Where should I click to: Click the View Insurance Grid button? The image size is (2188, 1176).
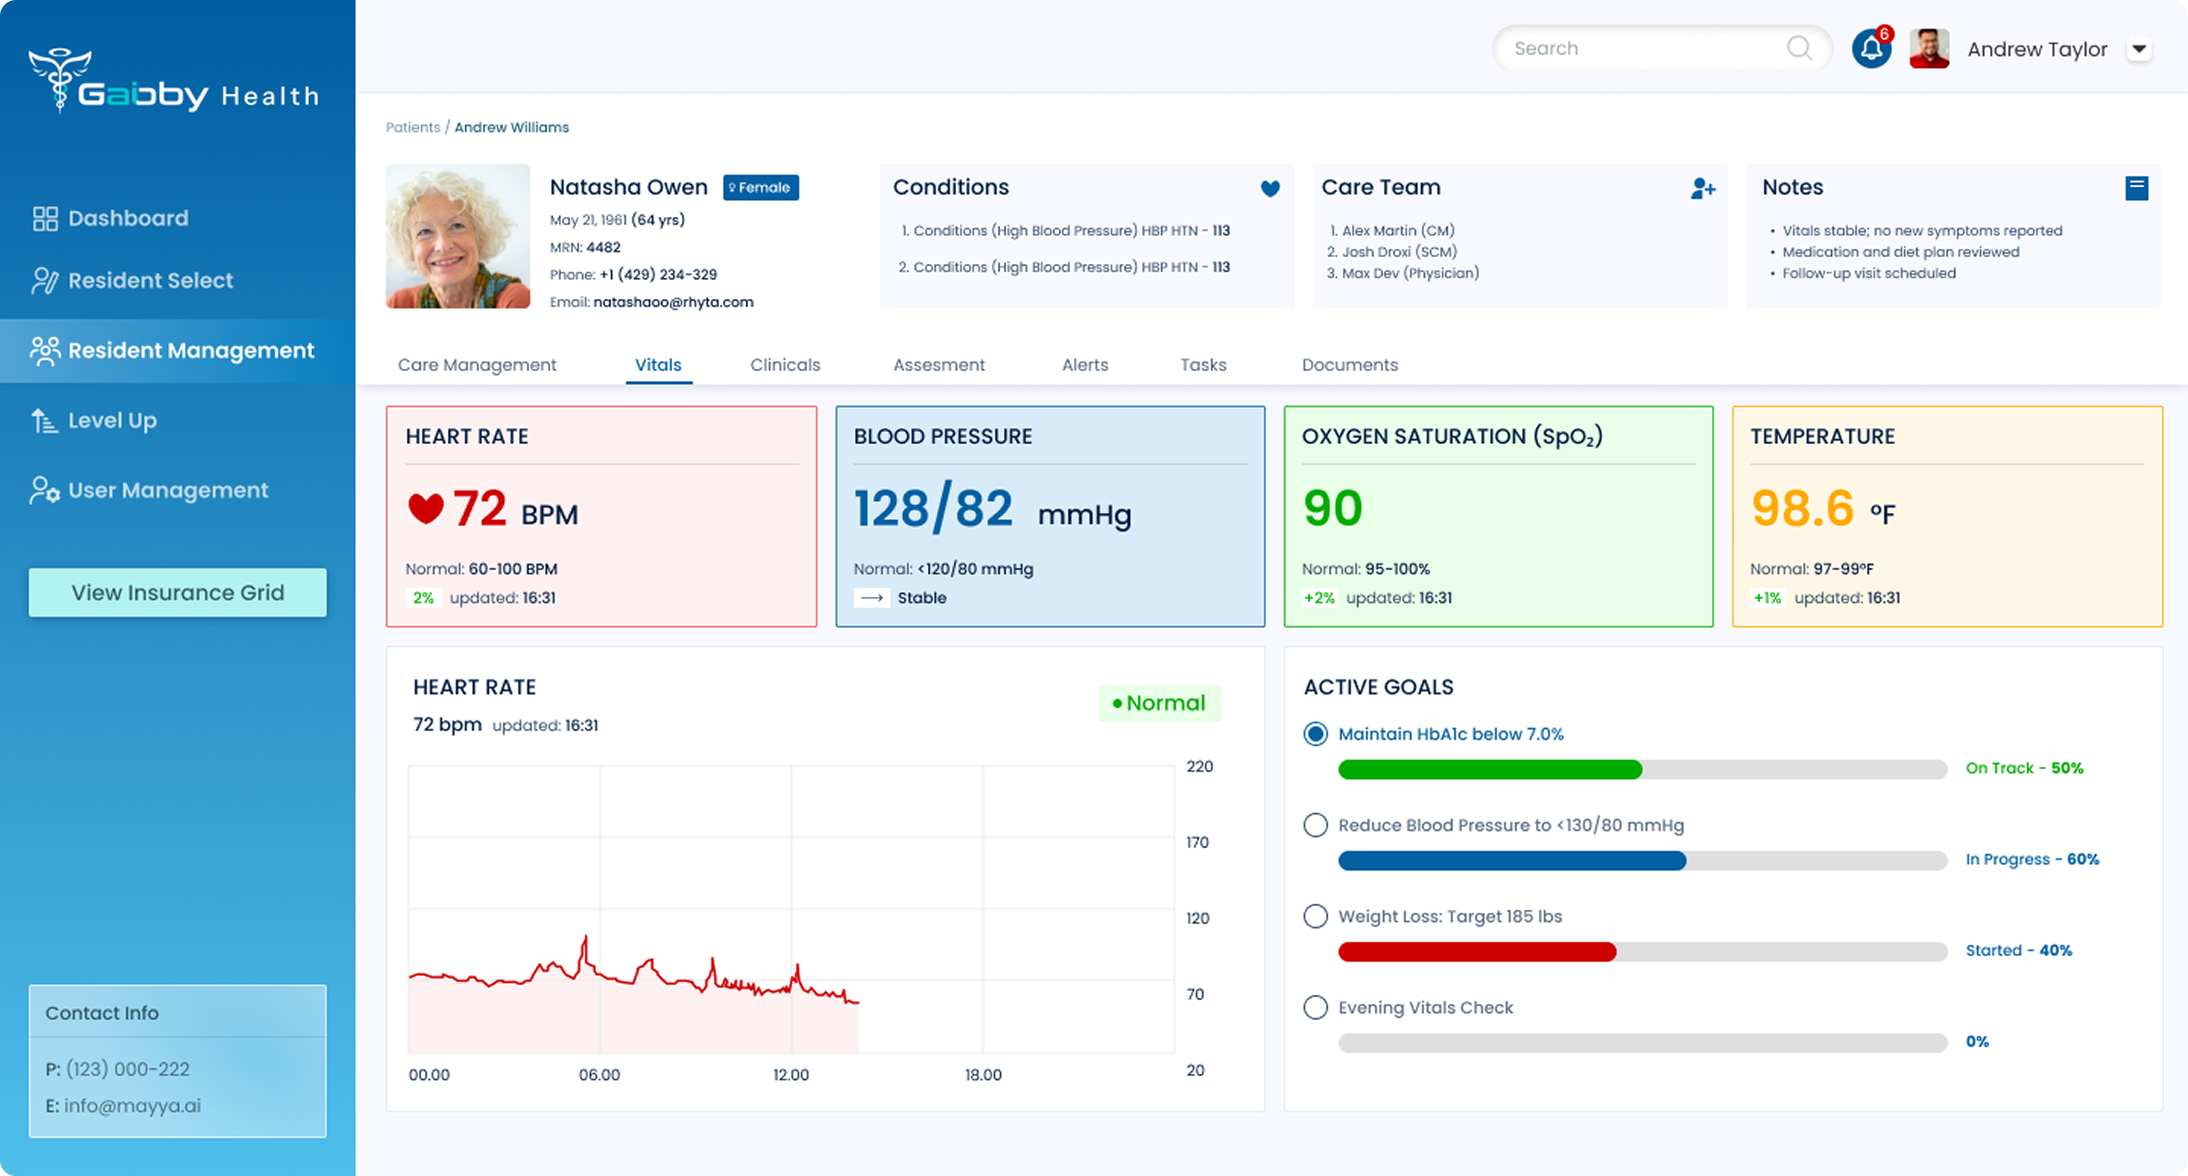click(x=178, y=592)
